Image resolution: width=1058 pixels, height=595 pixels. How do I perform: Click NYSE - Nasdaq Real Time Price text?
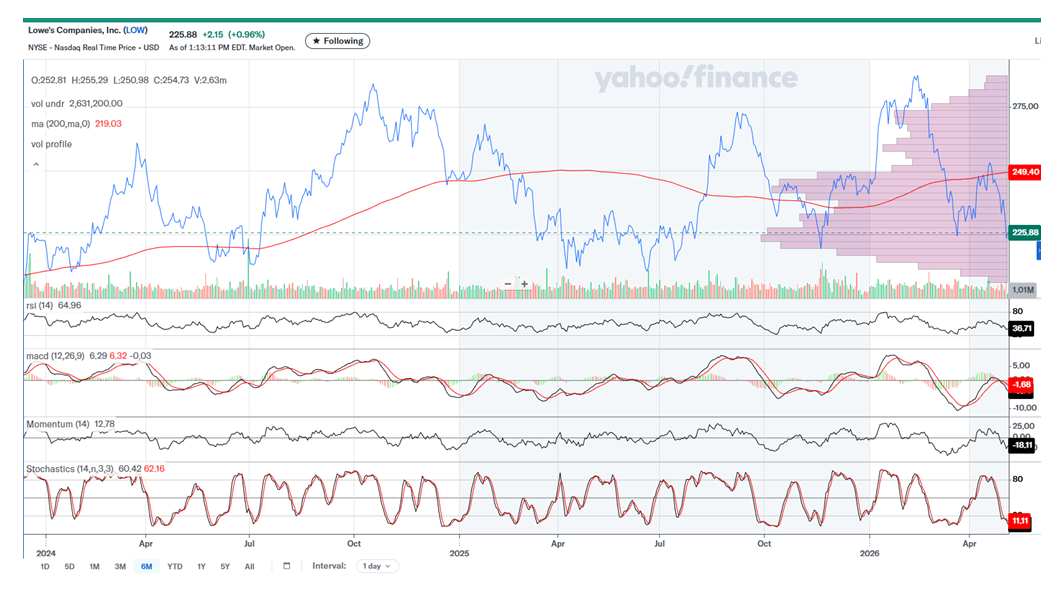[x=84, y=48]
